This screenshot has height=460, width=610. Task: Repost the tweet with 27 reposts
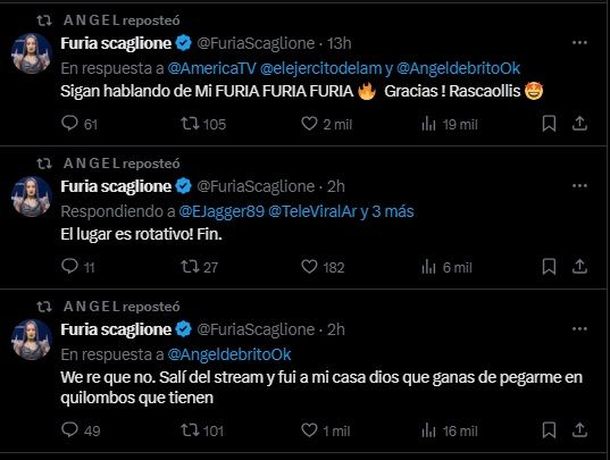click(188, 267)
